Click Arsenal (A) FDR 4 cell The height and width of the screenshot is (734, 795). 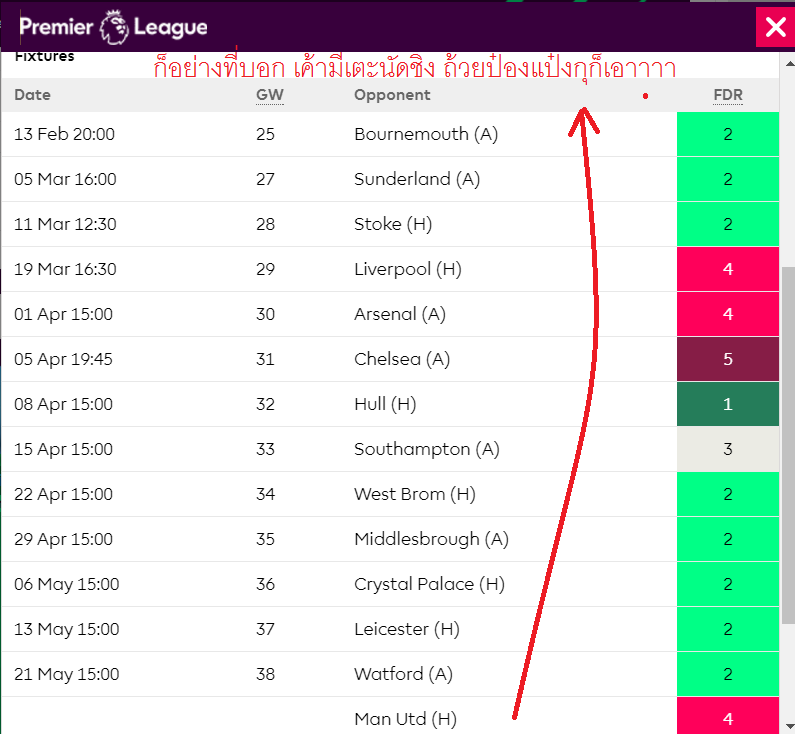tap(727, 314)
